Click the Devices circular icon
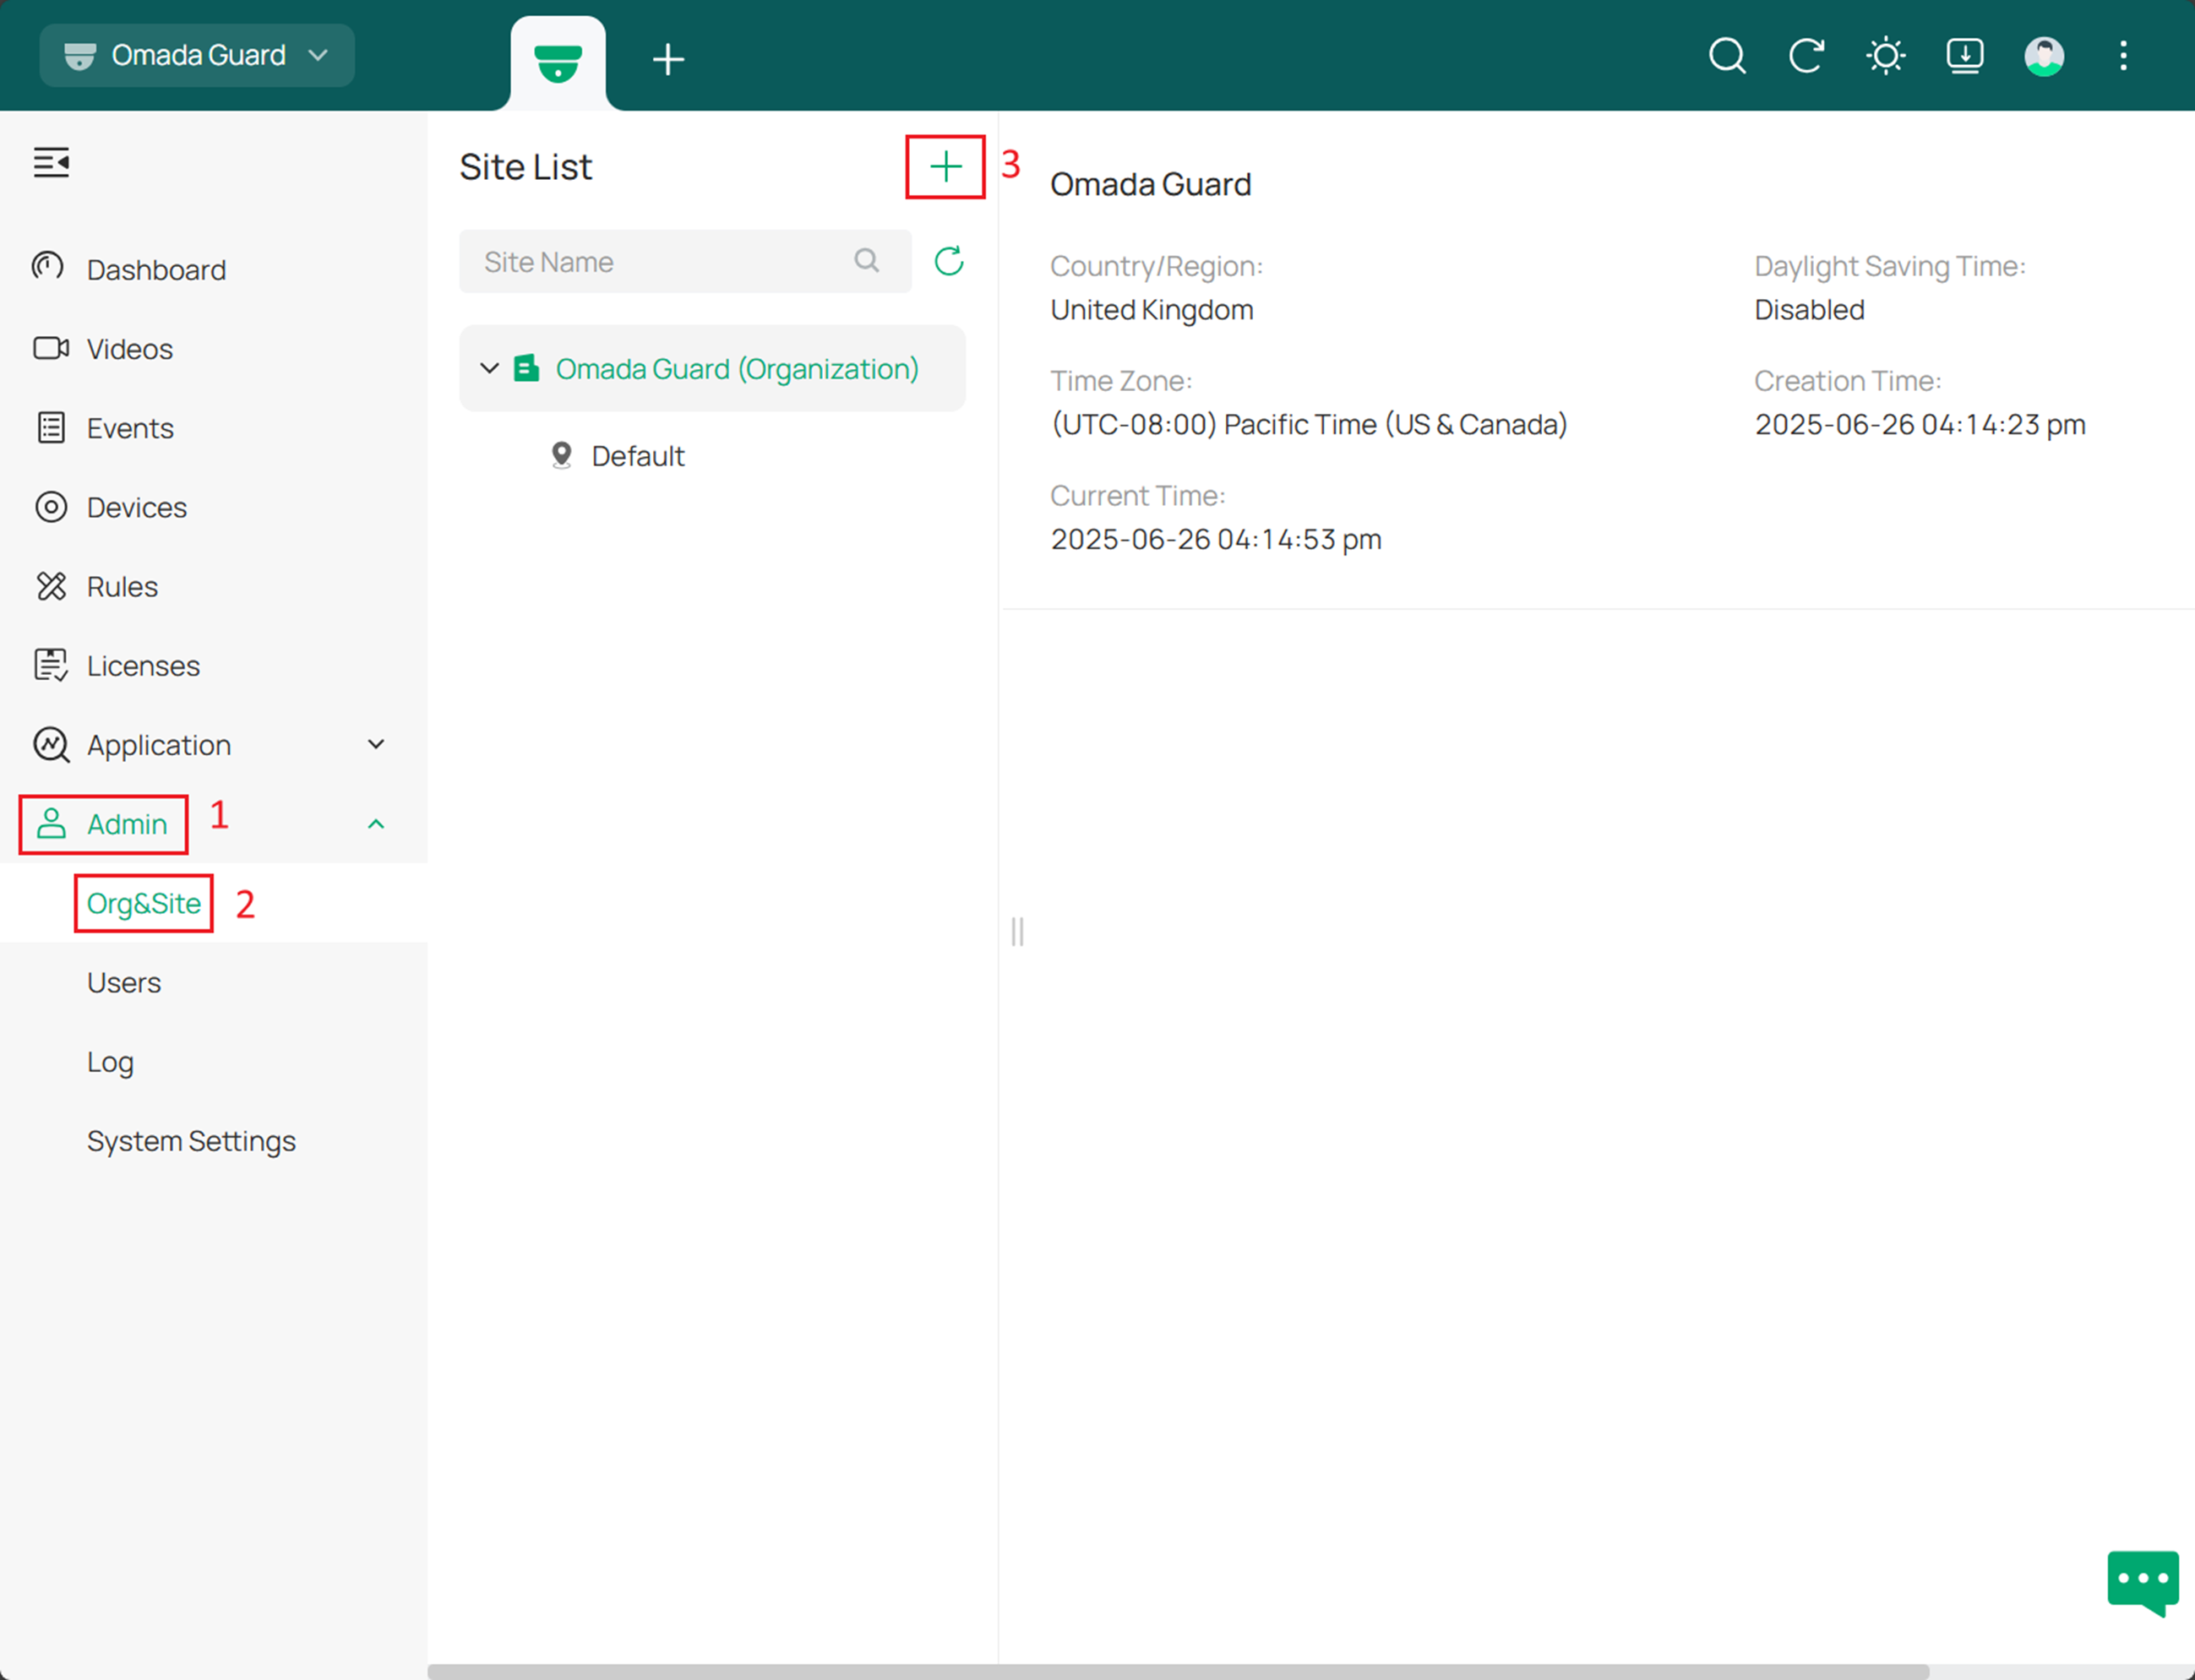 pos(51,507)
